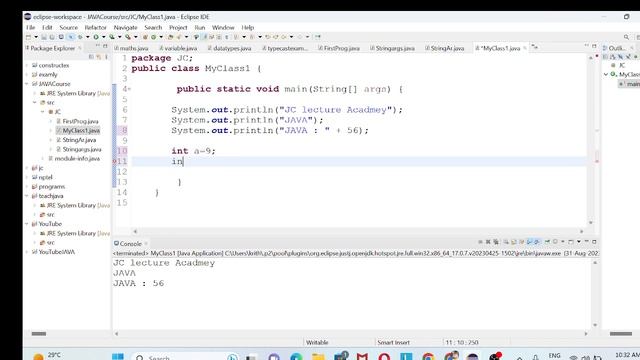The image size is (640, 360).
Task: Switch to the maths.java editor tab
Action: [x=132, y=48]
